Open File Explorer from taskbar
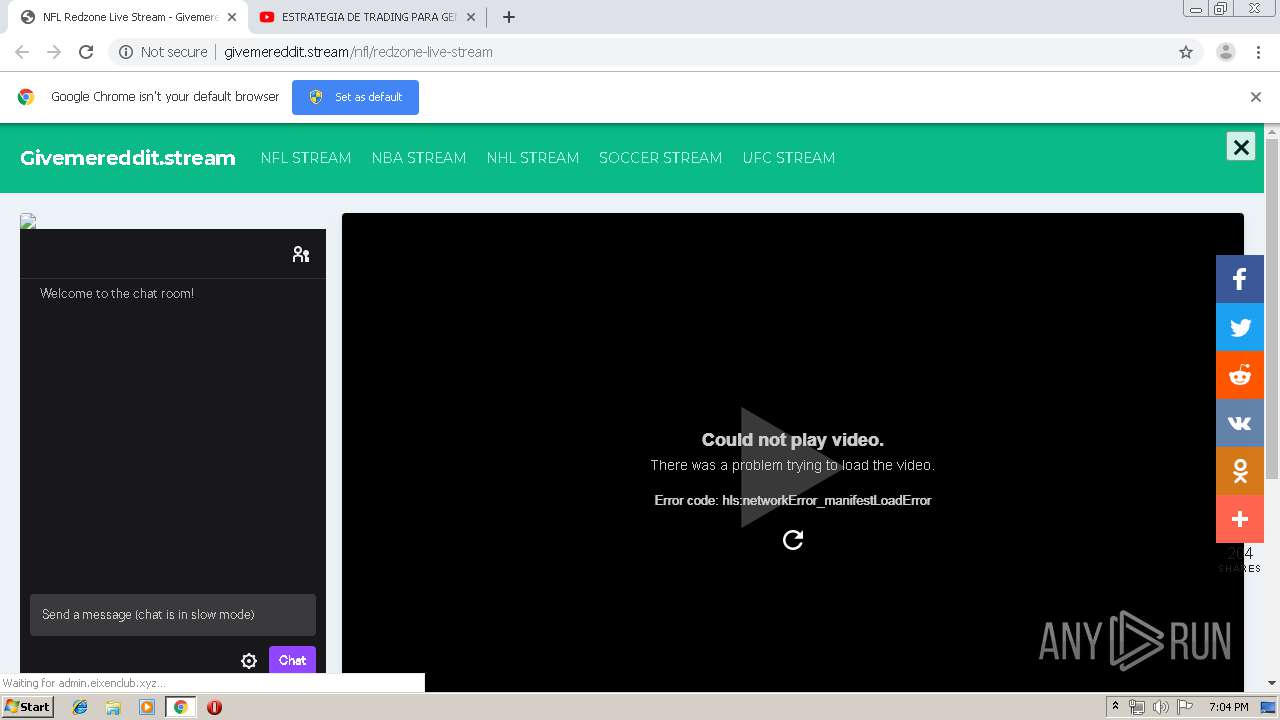Image resolution: width=1280 pixels, height=720 pixels. pos(113,707)
